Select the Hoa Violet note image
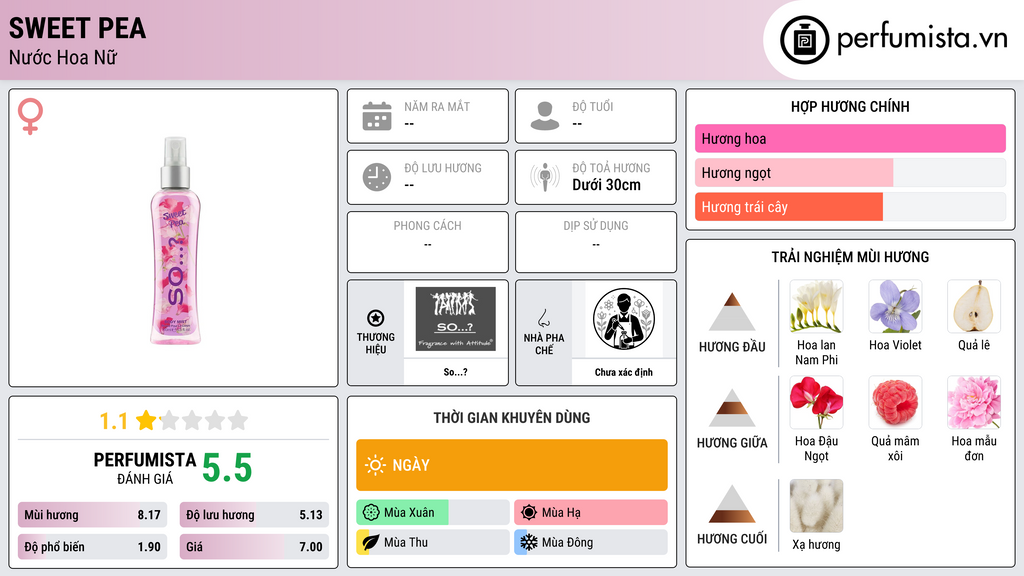 coord(895,306)
